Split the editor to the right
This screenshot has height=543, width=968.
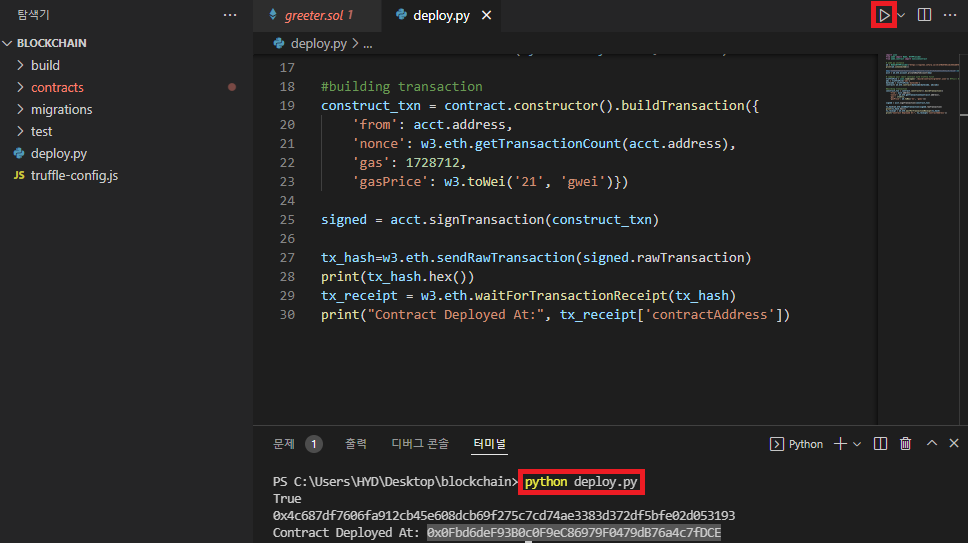coord(924,15)
